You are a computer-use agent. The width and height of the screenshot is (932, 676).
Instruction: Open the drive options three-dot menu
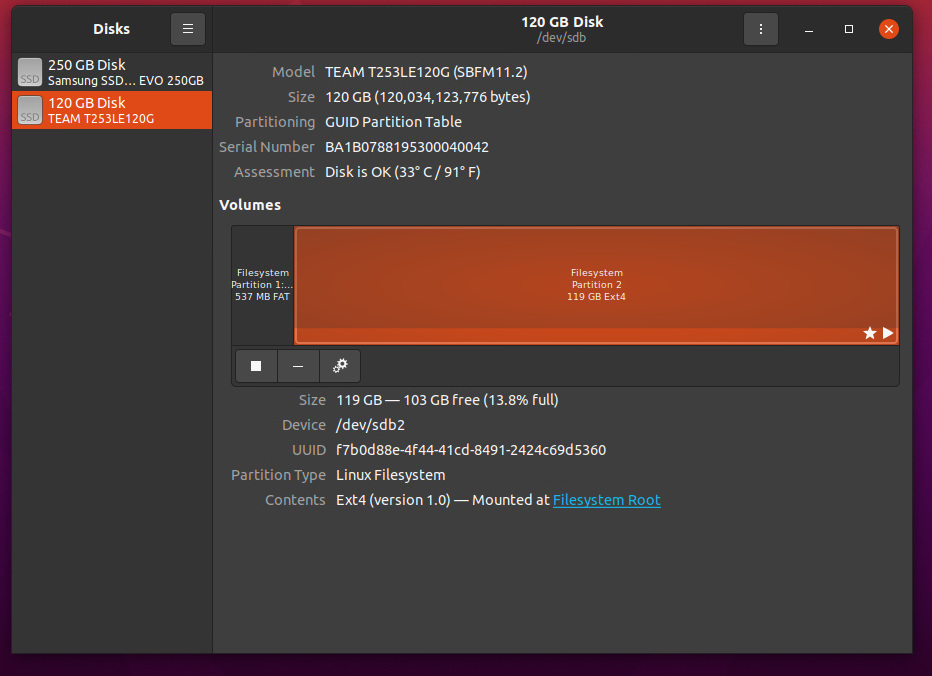point(761,29)
